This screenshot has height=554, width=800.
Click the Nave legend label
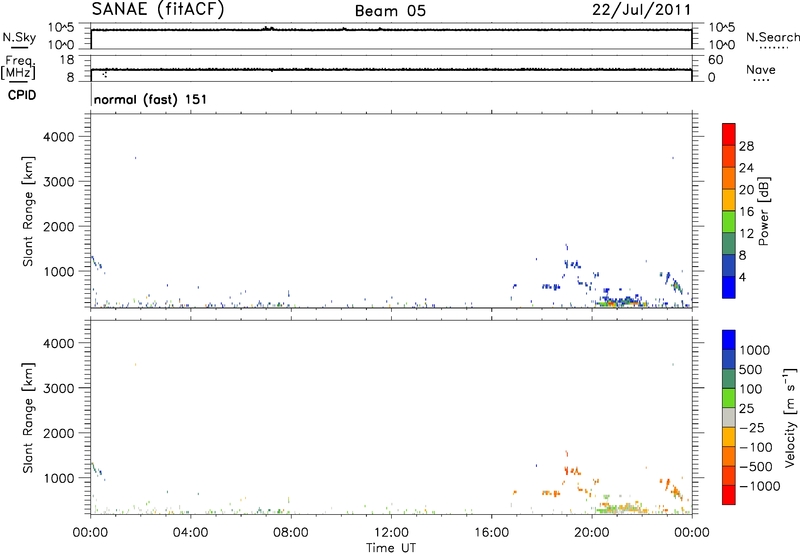coord(761,70)
